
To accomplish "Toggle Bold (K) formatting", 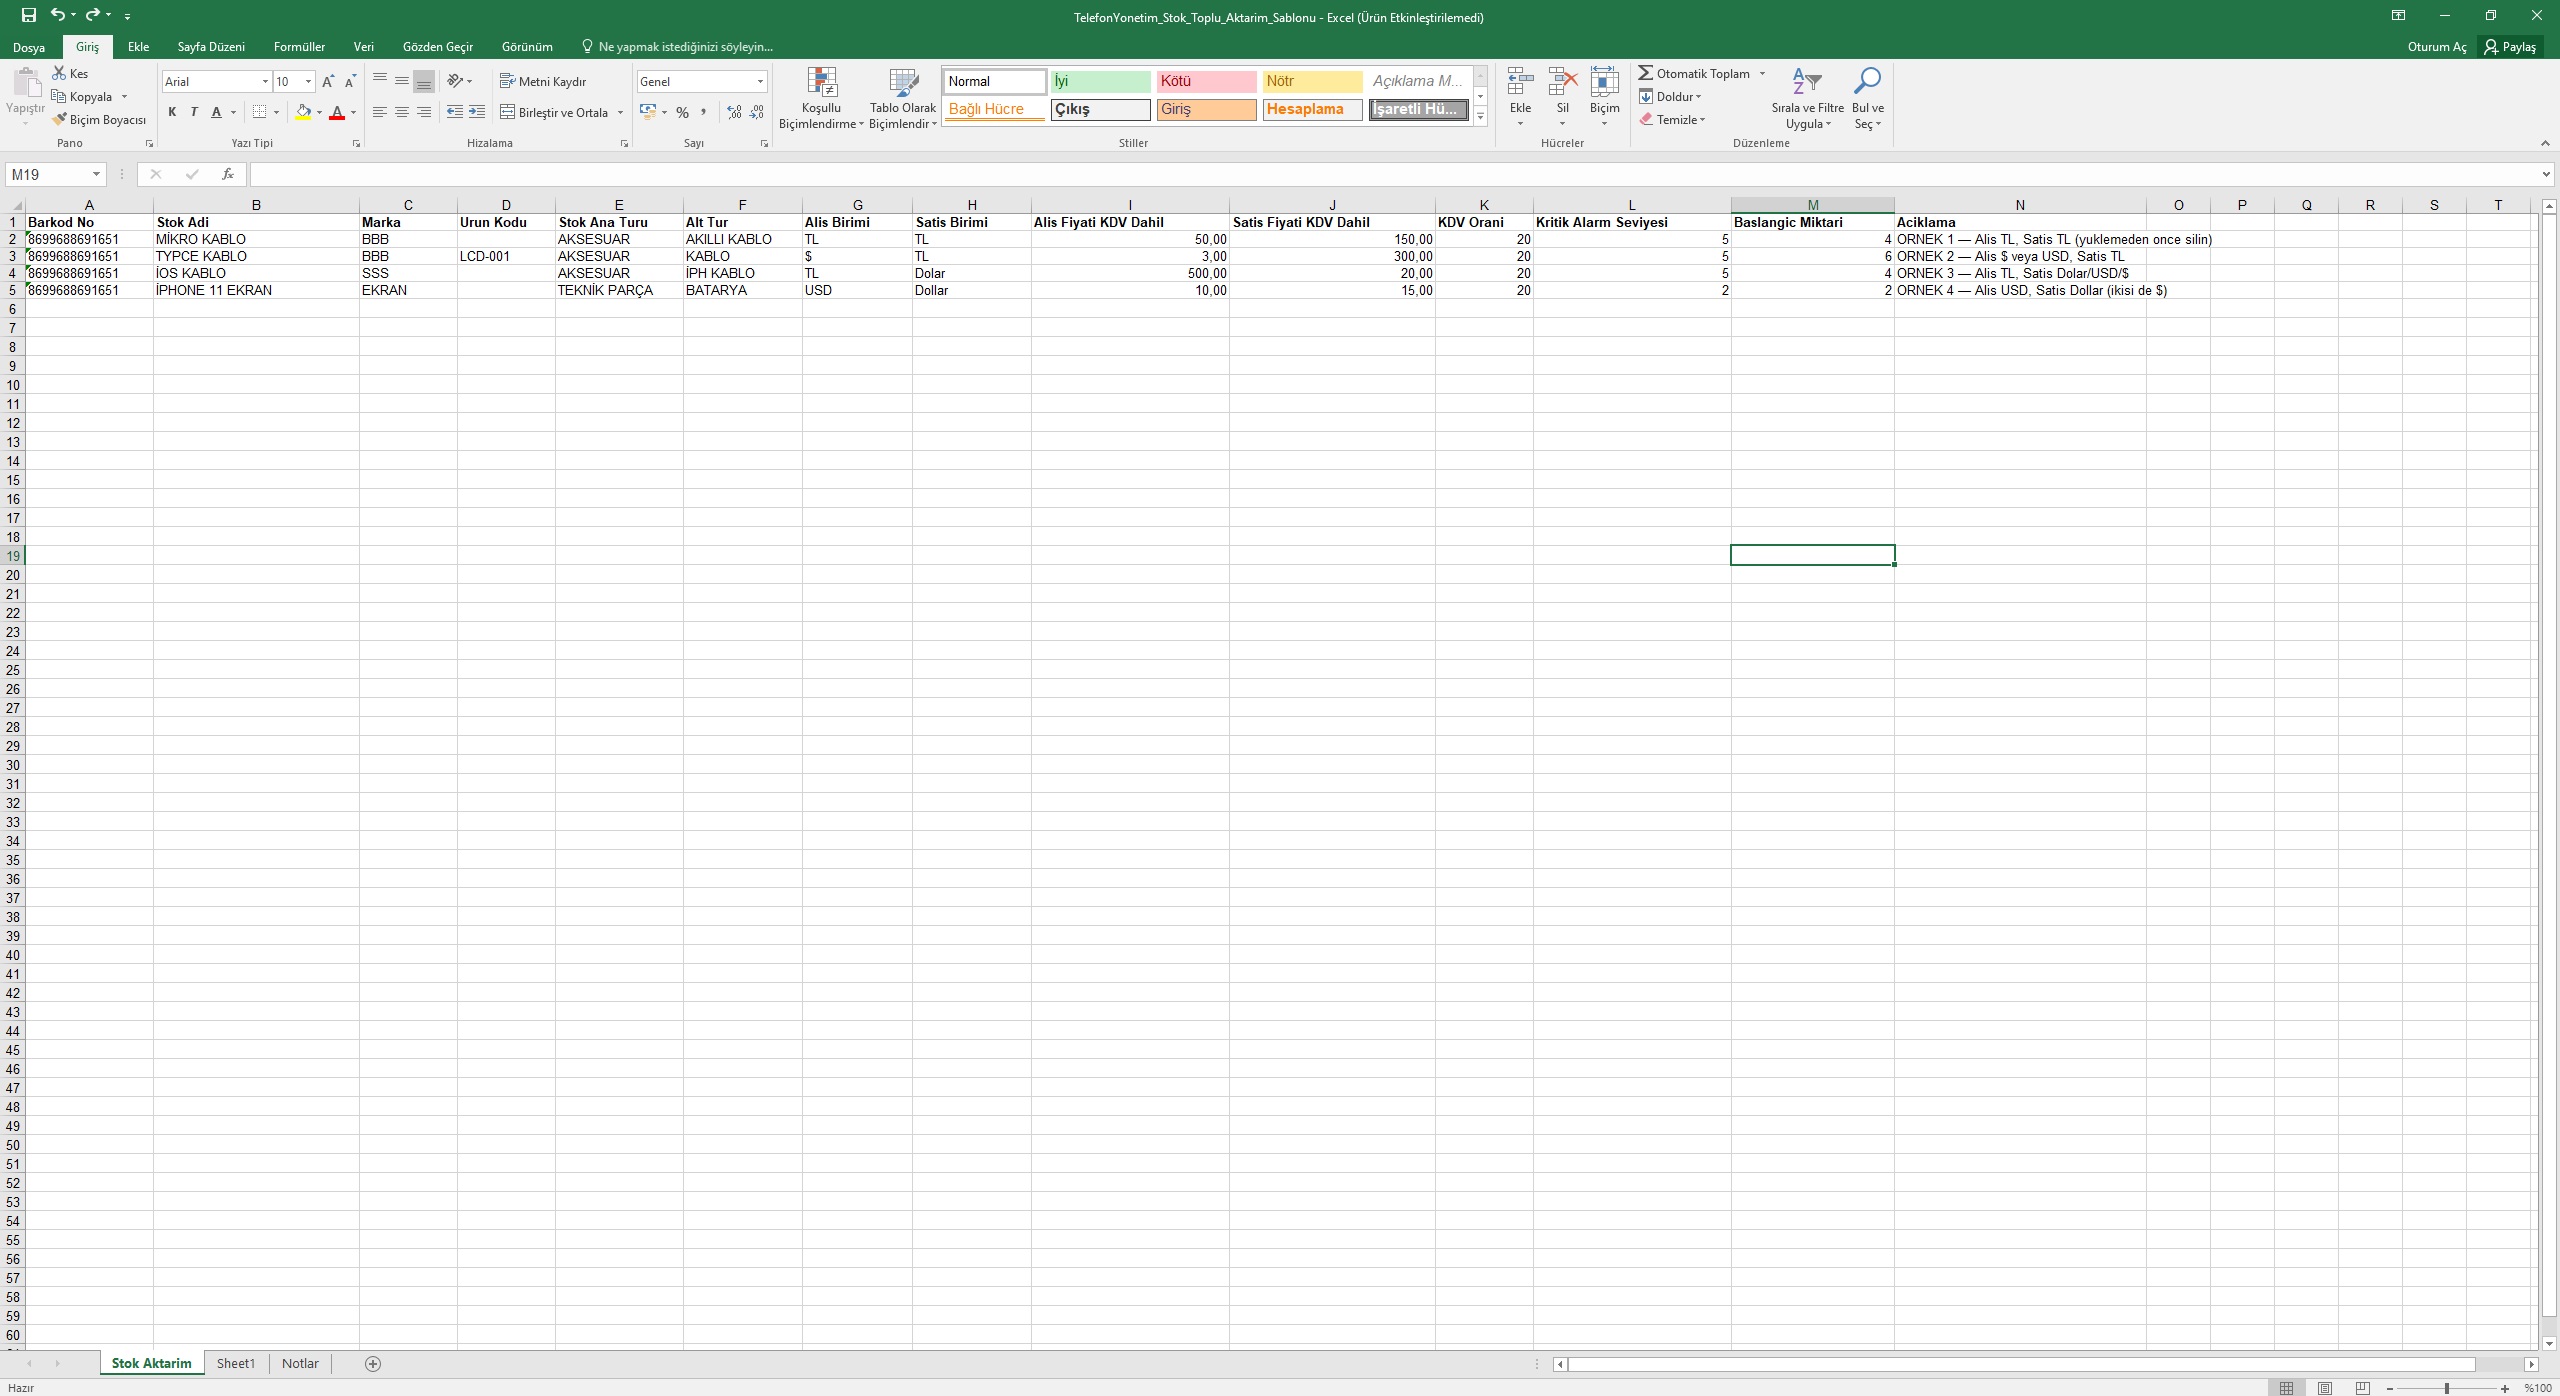I will coord(172,112).
